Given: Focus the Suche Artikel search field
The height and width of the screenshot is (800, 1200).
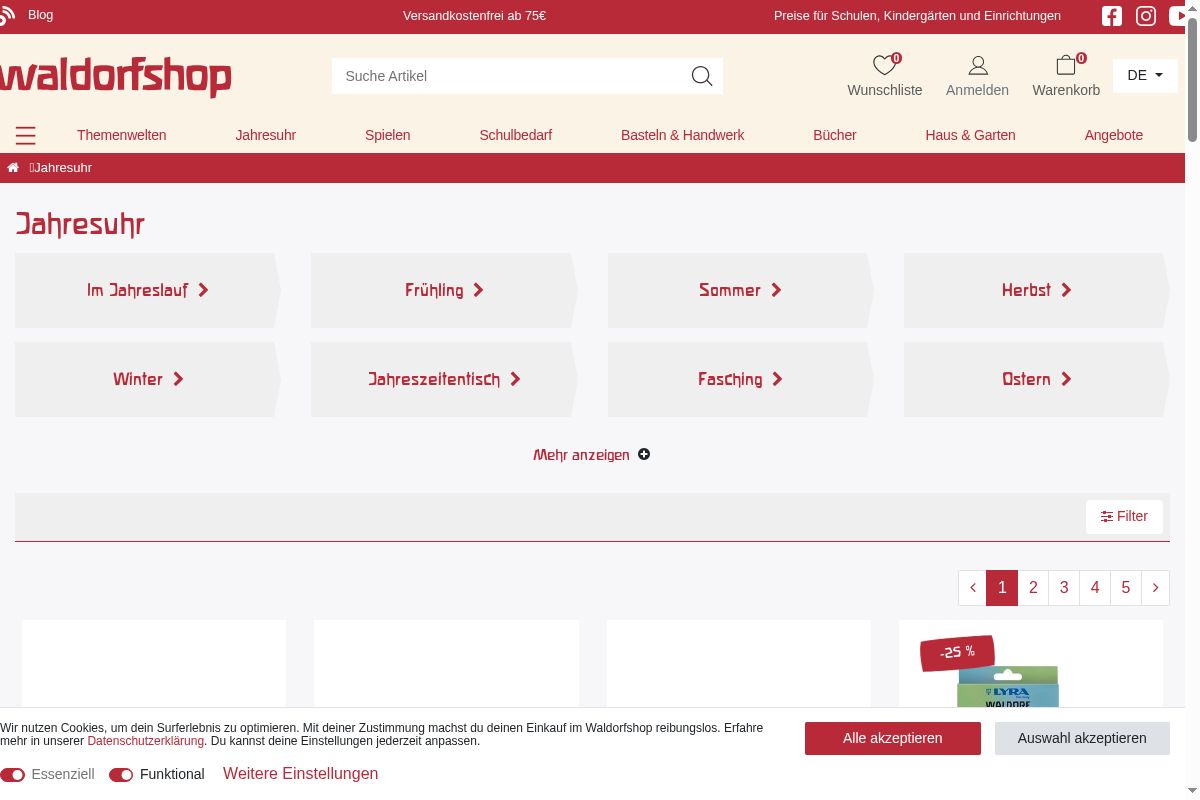Looking at the screenshot, I should (510, 76).
